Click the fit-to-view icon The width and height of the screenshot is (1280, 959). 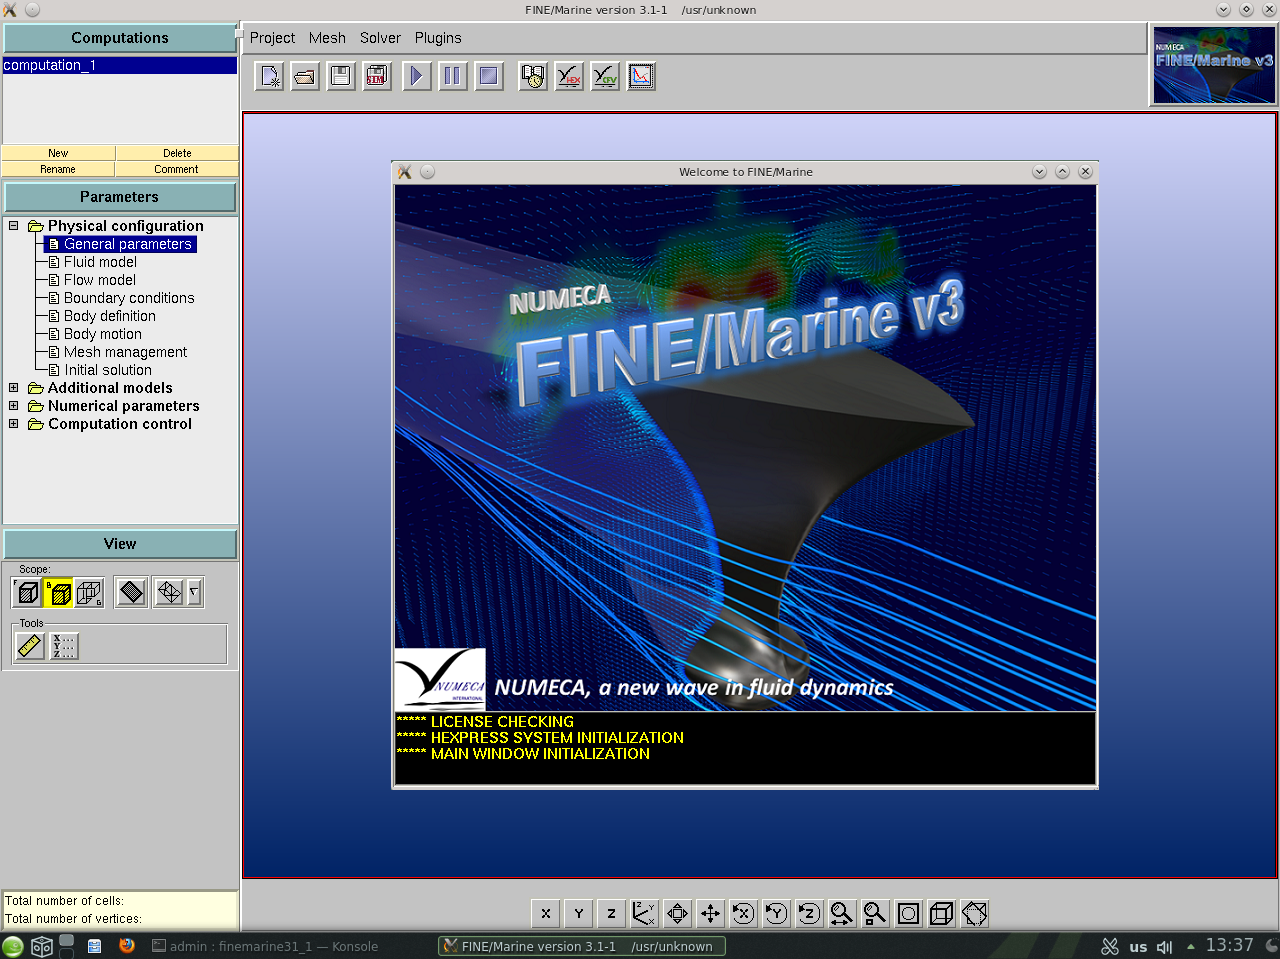coord(677,913)
